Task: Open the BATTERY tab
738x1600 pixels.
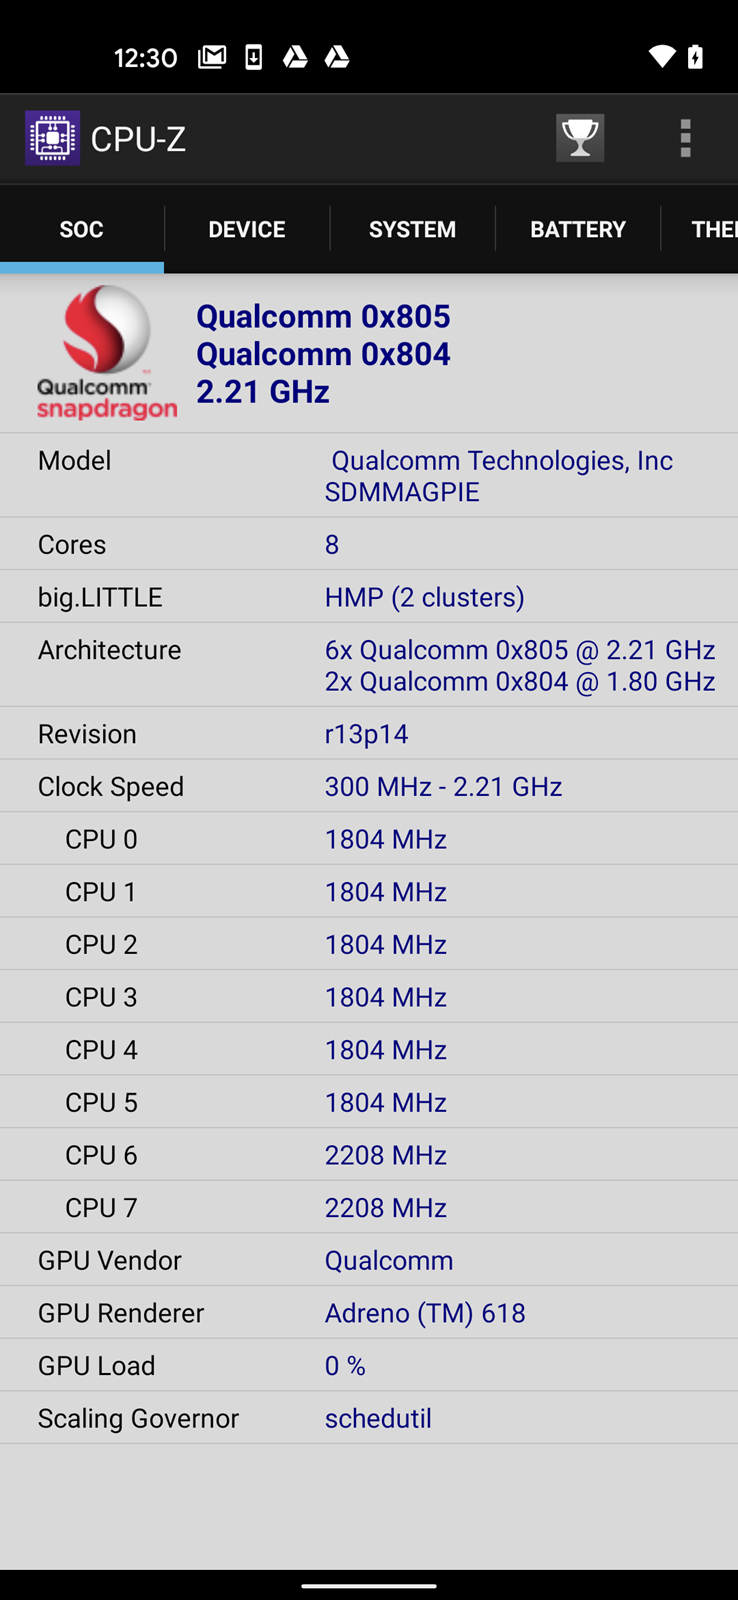Action: click(x=578, y=229)
